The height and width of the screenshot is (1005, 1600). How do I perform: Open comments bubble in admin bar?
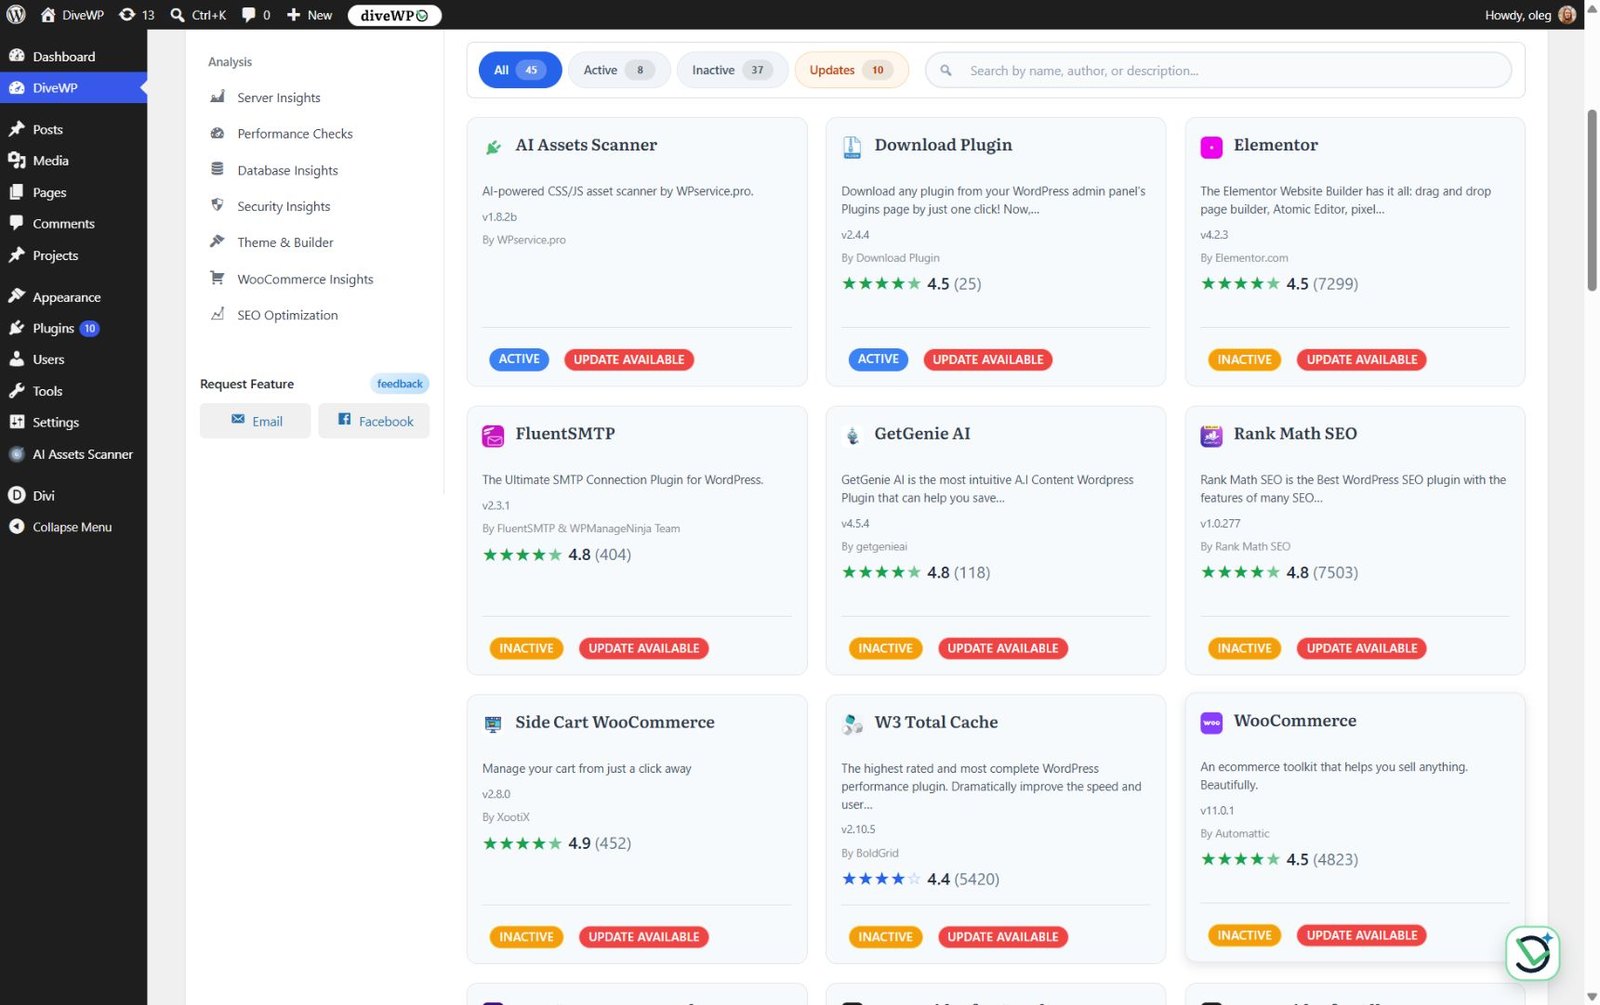(255, 15)
